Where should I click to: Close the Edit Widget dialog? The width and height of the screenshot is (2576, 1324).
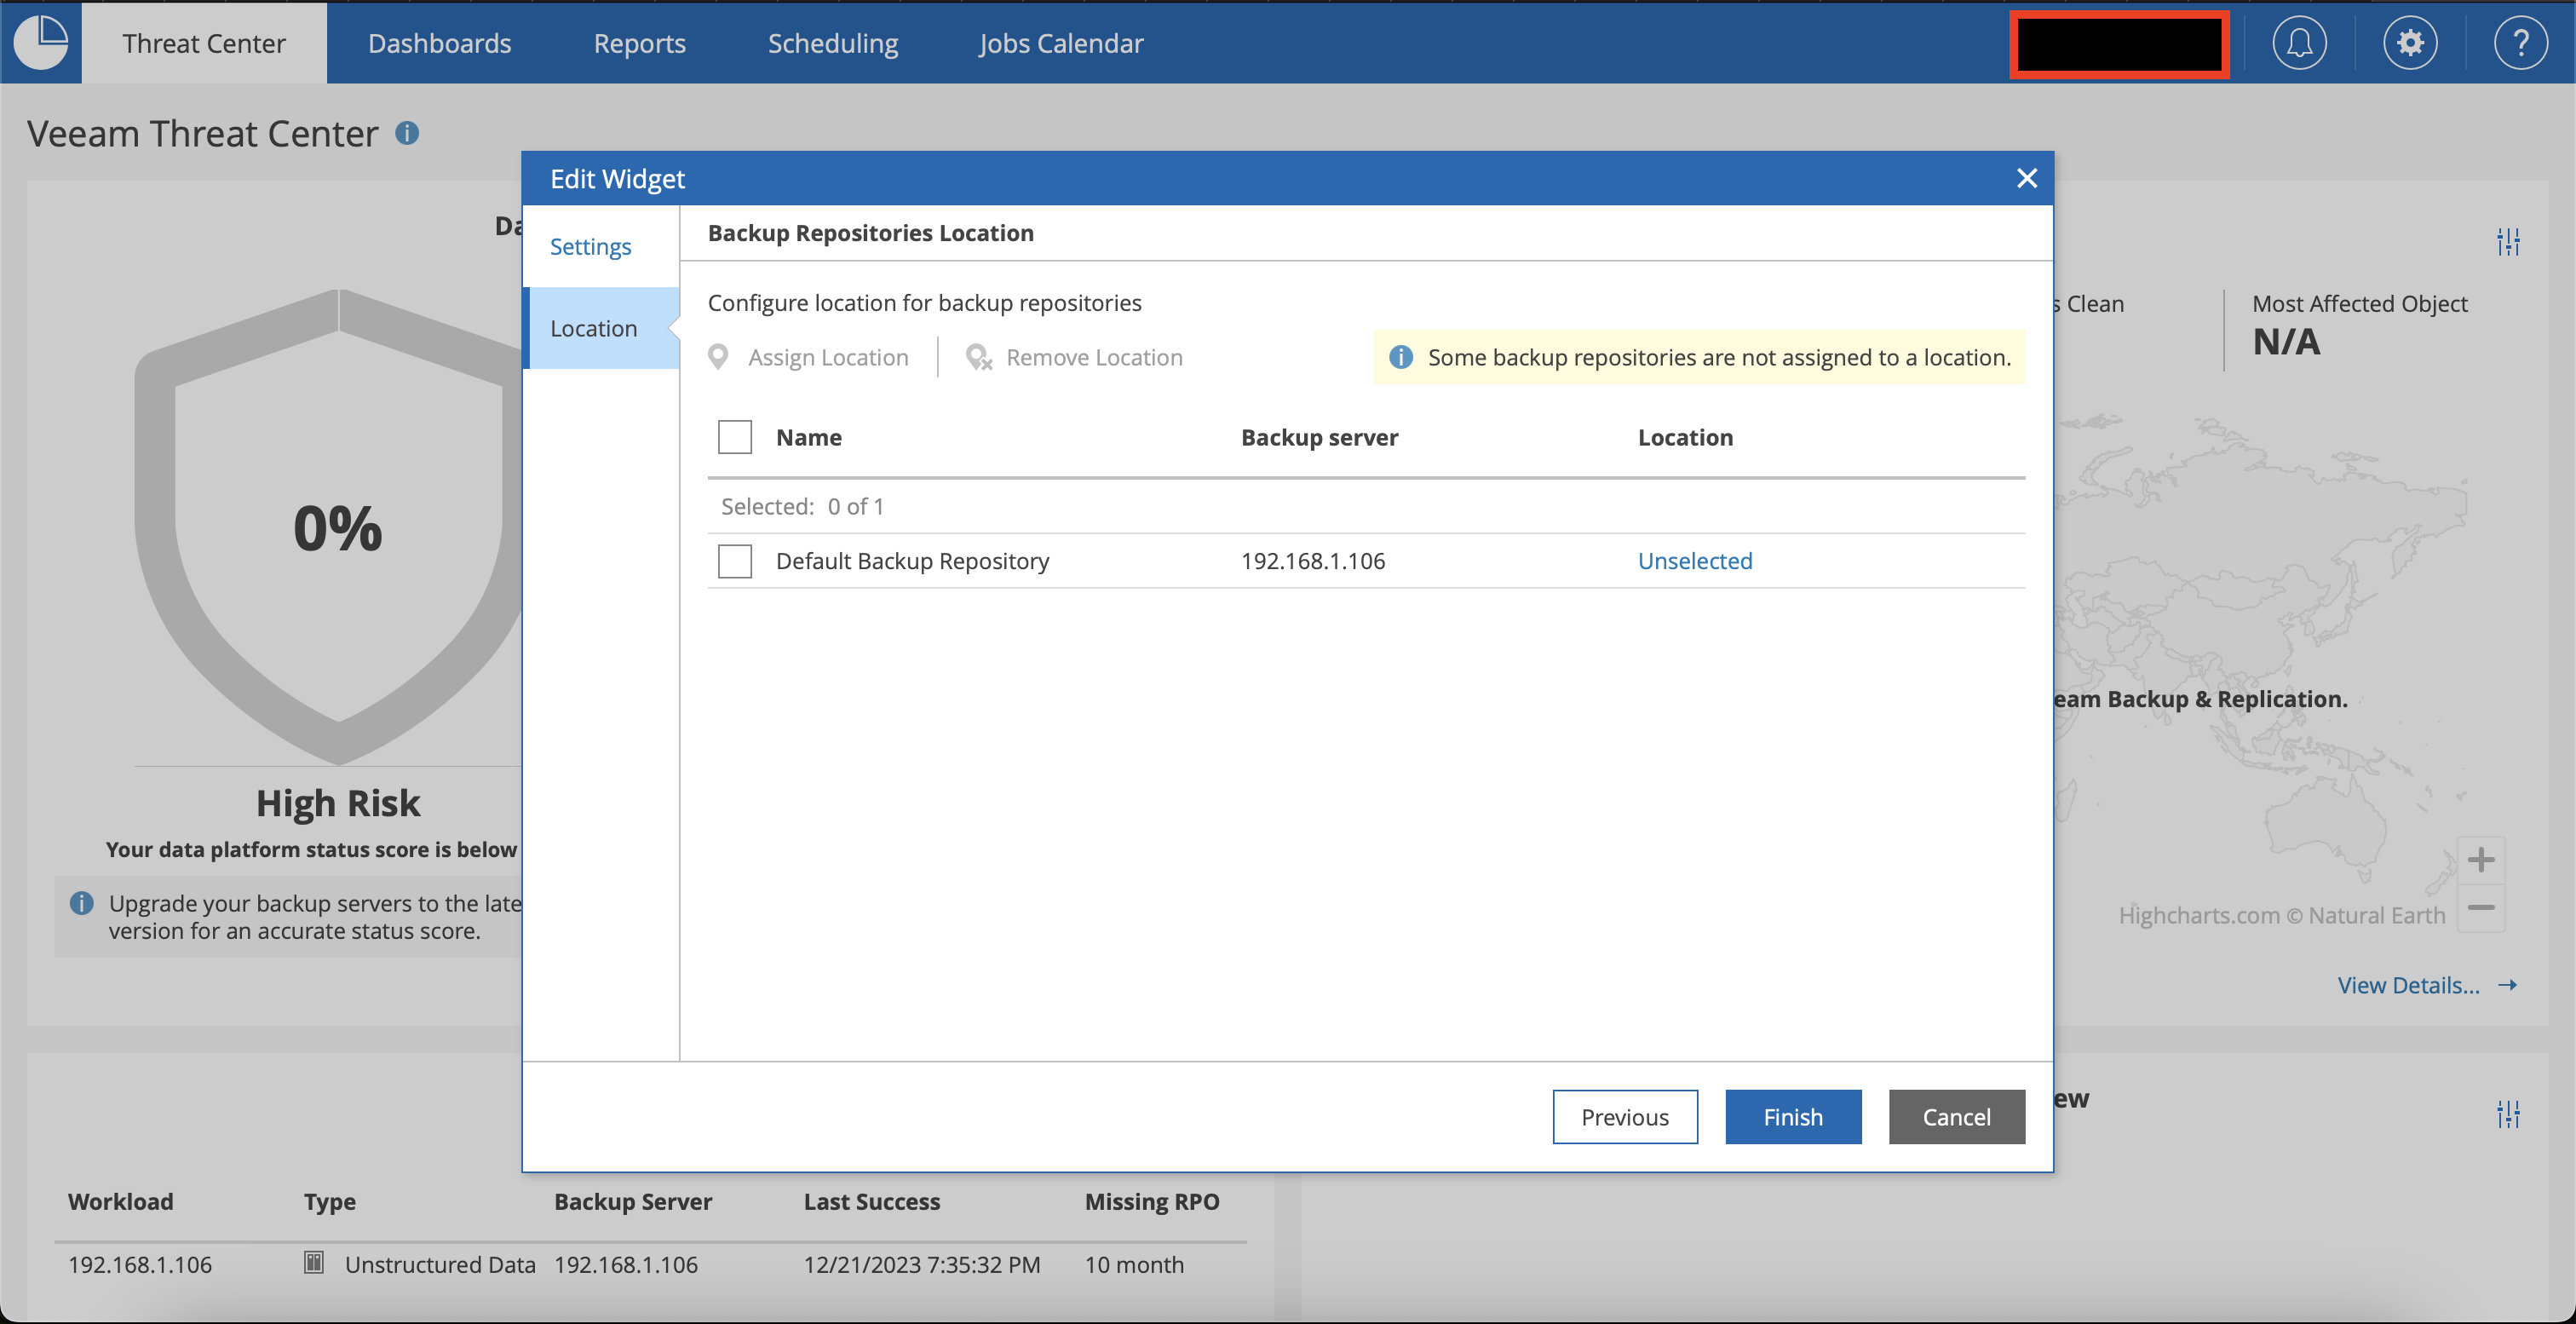point(2026,178)
